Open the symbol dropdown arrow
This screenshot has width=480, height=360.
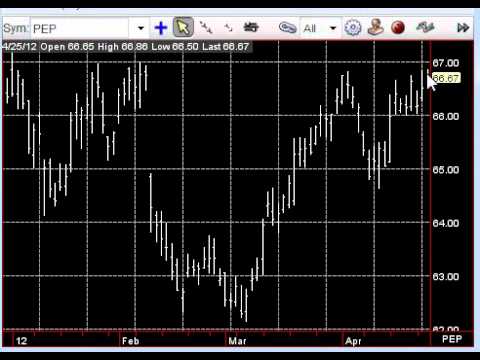click(x=141, y=28)
